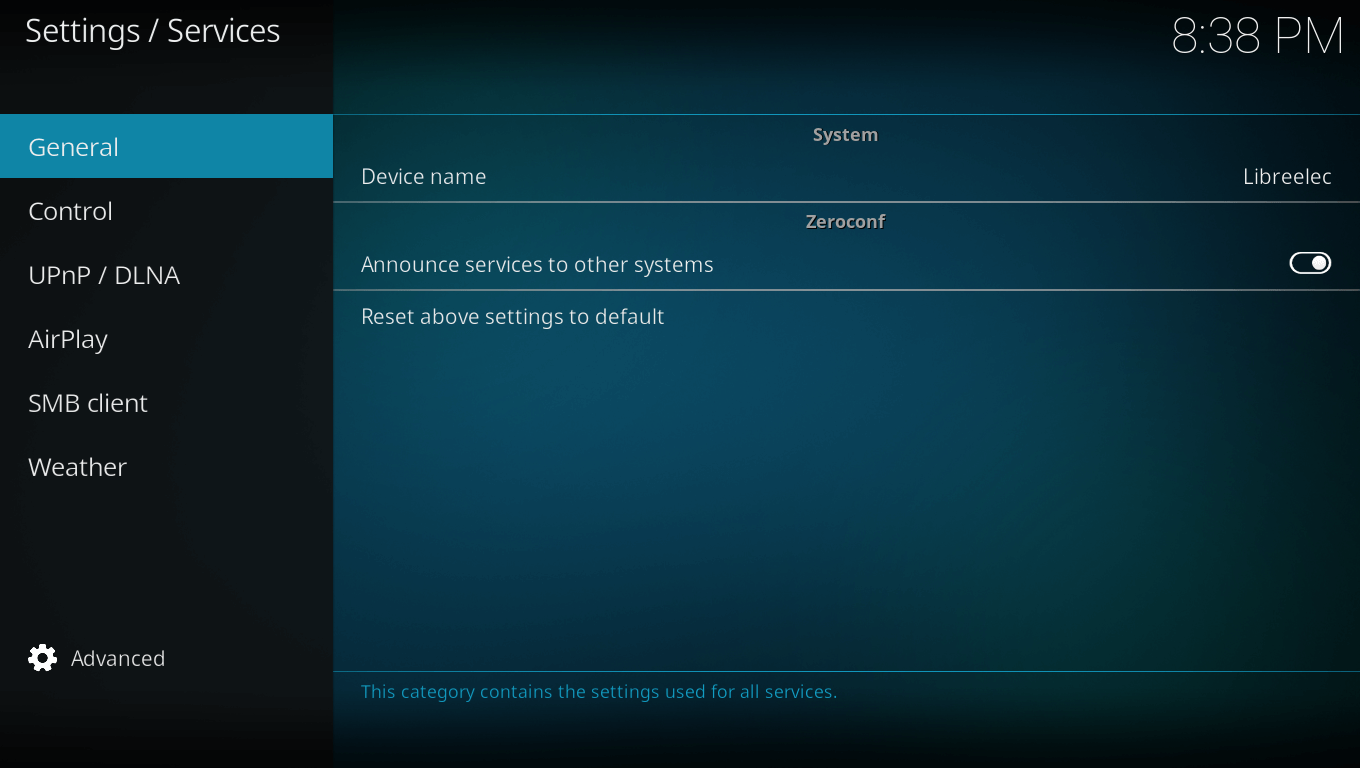The height and width of the screenshot is (768, 1360).
Task: Switch to the UPnP / DLNA category
Action: click(x=104, y=275)
